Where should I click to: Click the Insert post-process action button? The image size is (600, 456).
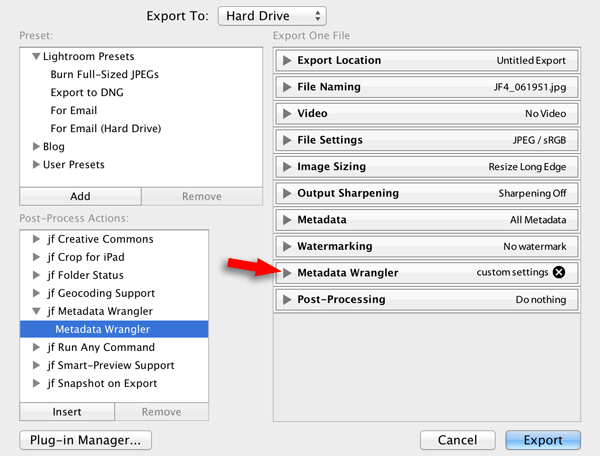click(x=67, y=412)
